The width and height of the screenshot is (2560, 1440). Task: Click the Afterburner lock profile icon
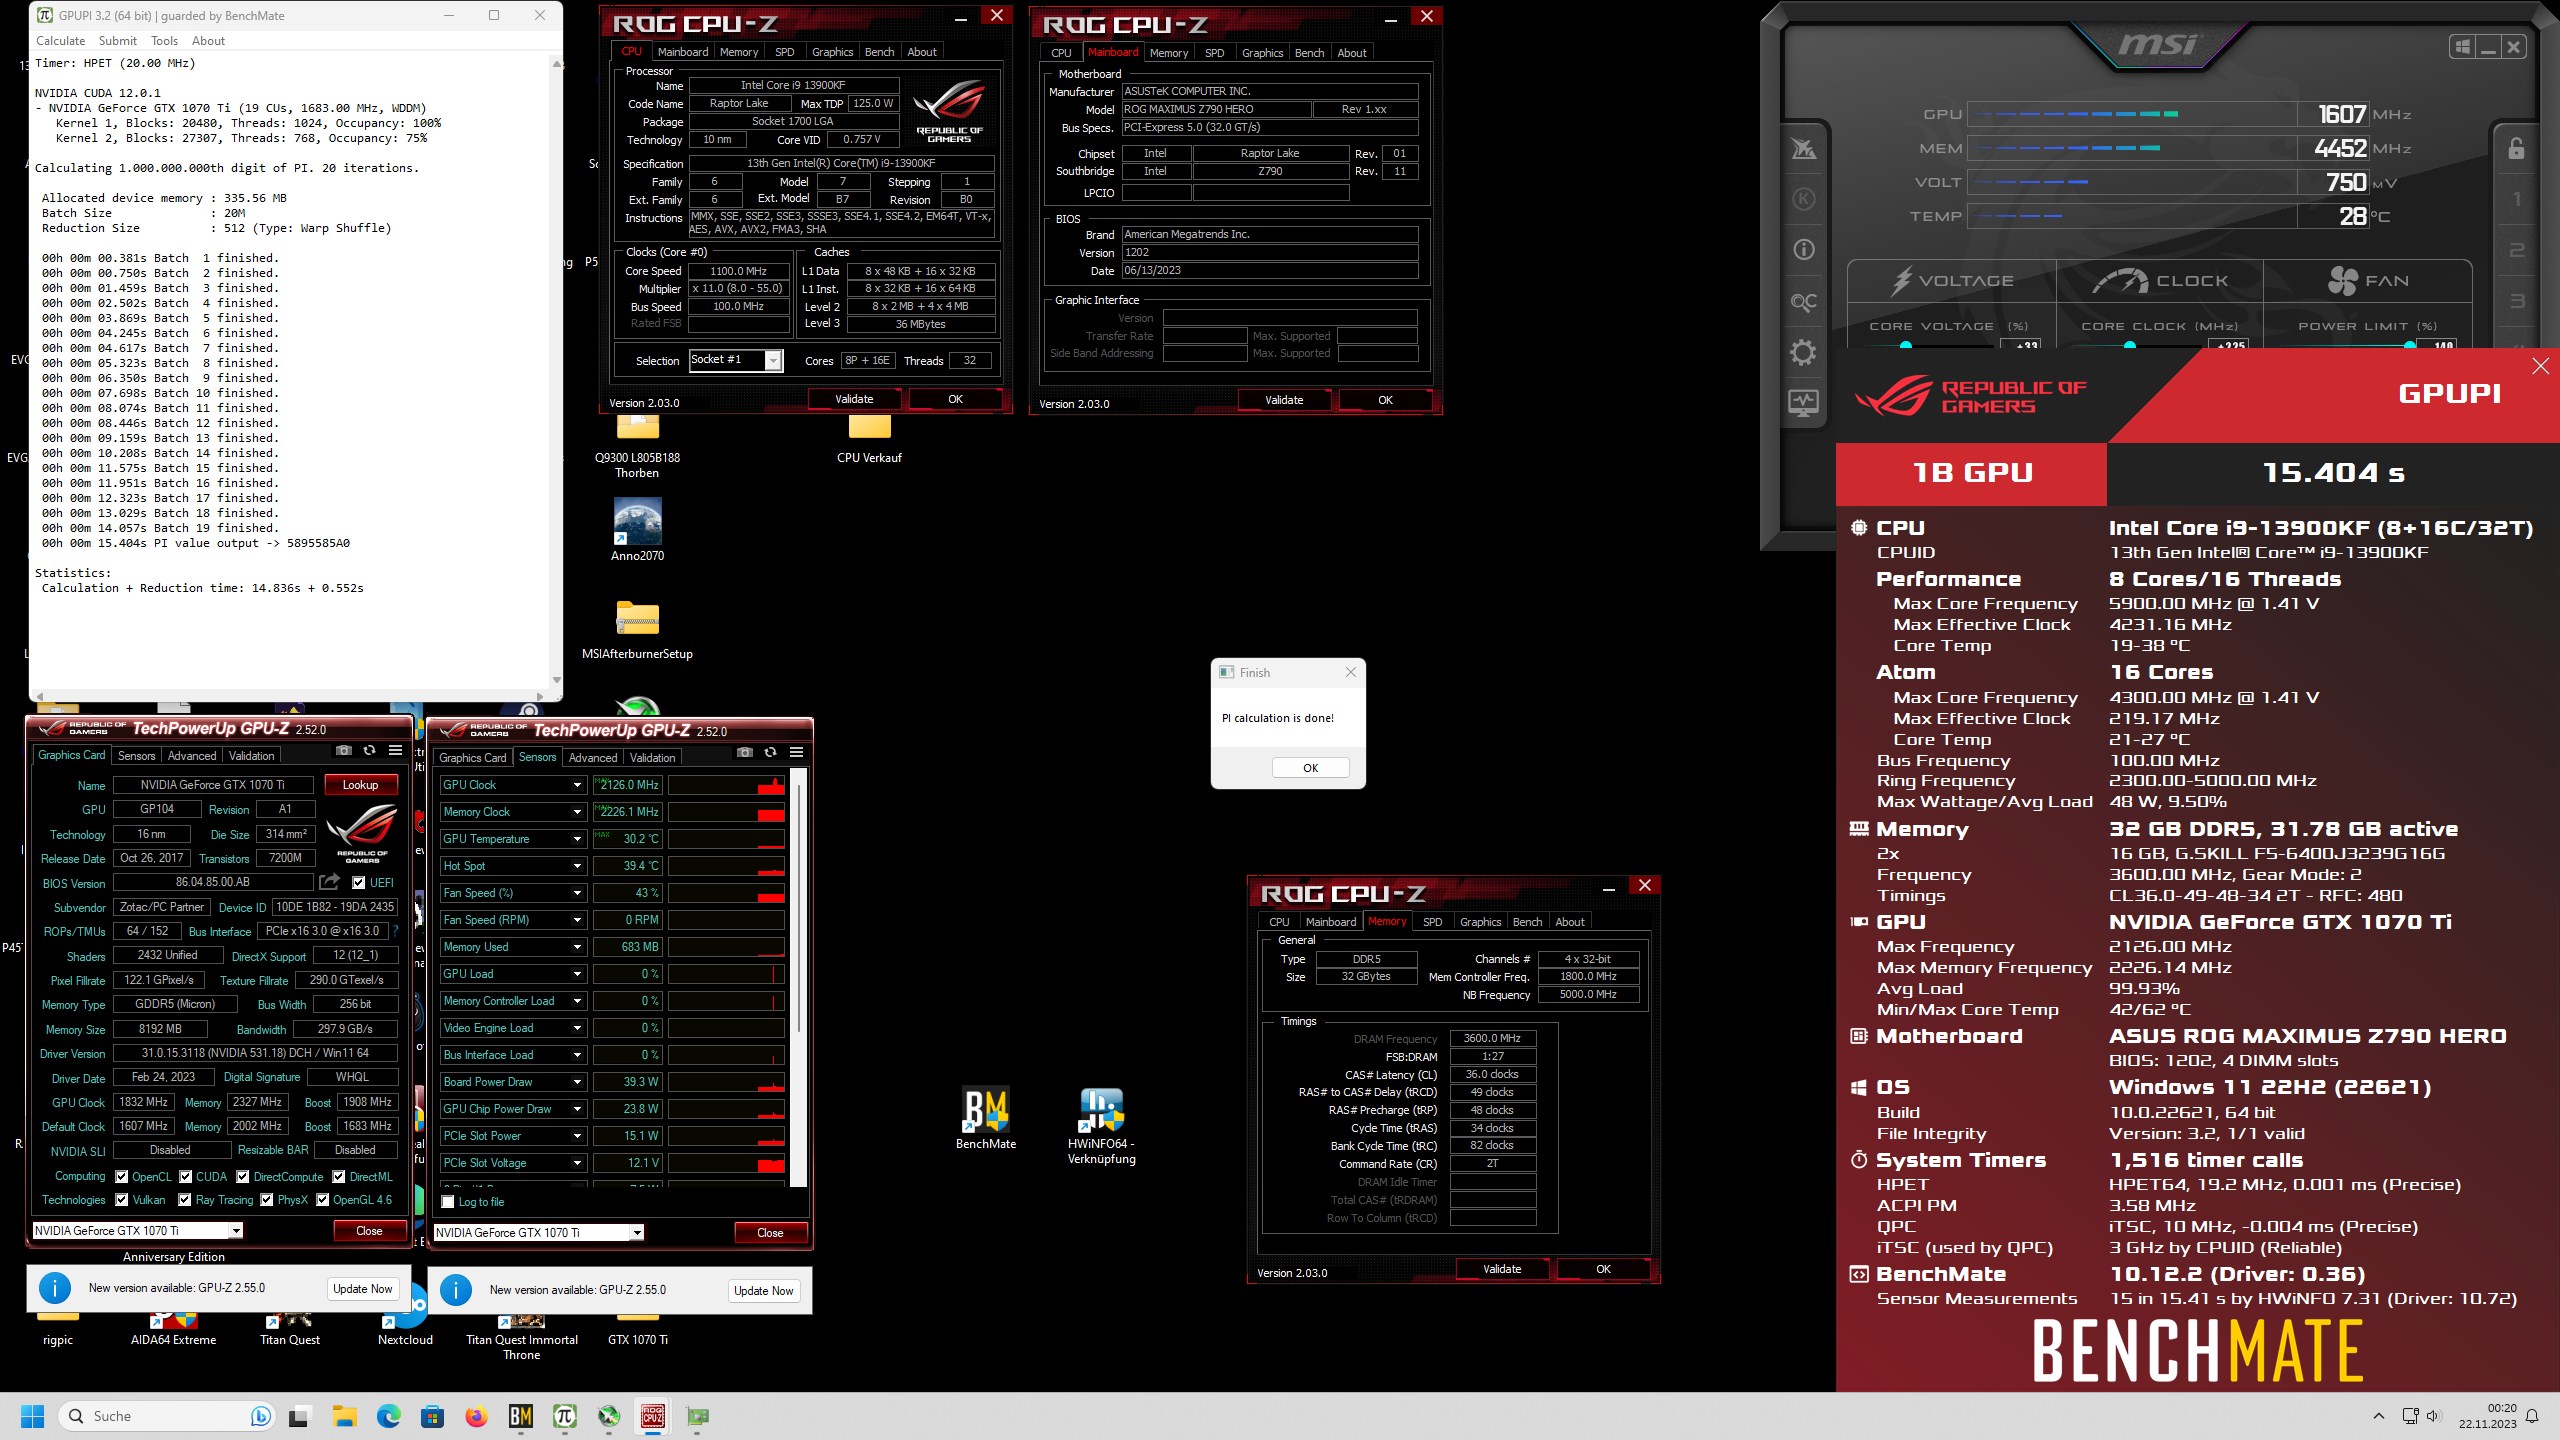[x=2517, y=149]
